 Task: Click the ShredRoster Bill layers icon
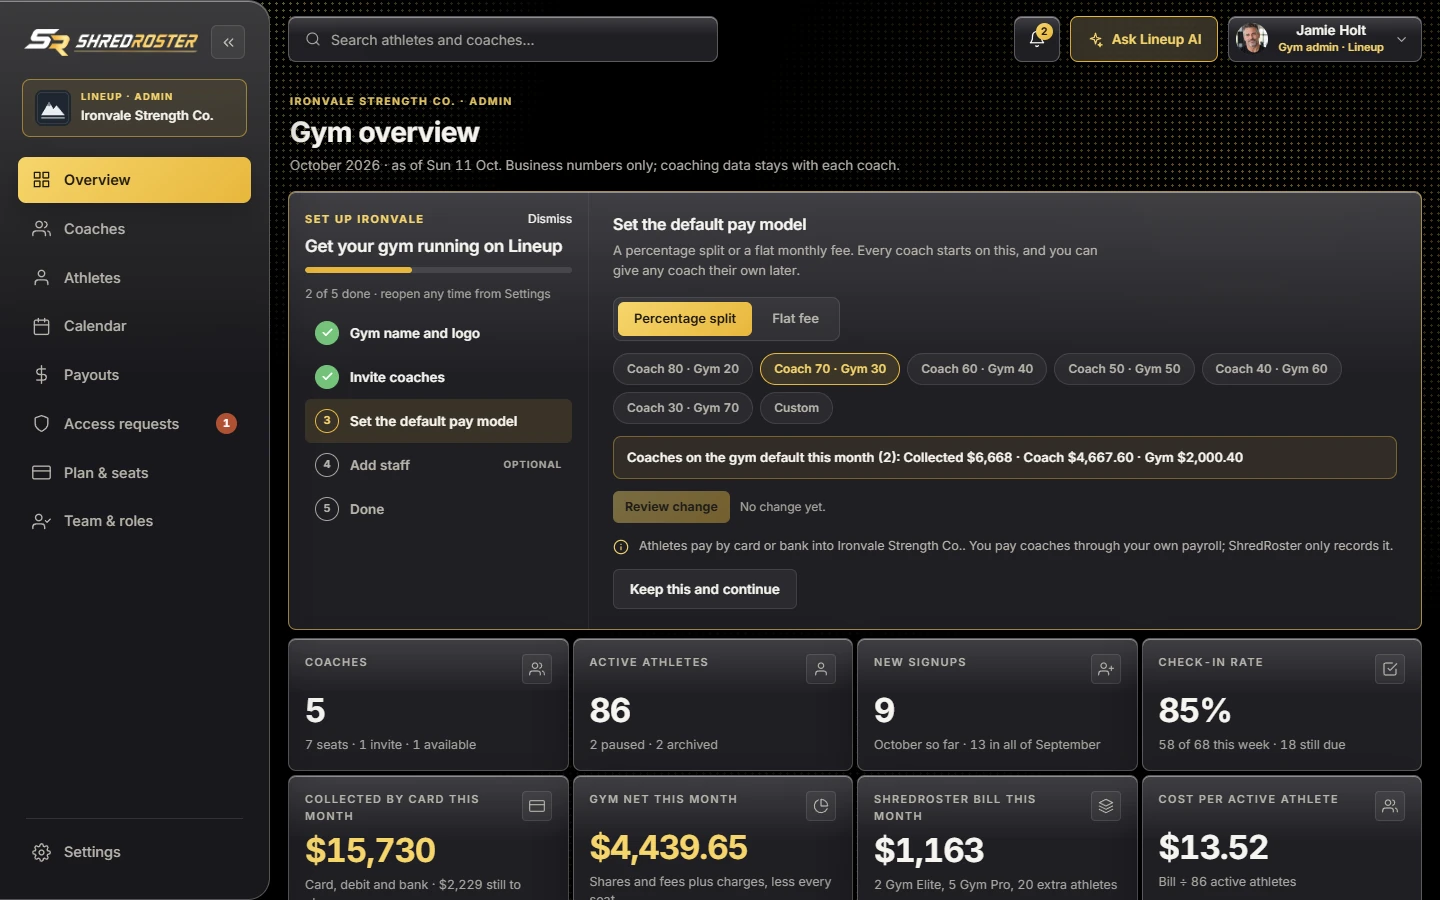pos(1106,806)
